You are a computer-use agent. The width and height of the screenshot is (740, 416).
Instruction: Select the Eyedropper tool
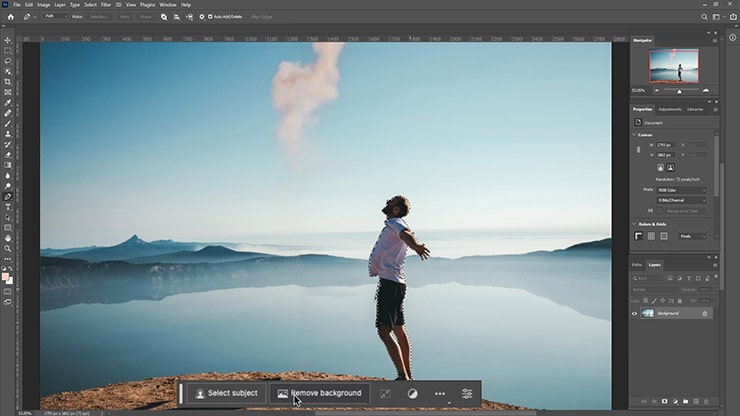pos(8,102)
